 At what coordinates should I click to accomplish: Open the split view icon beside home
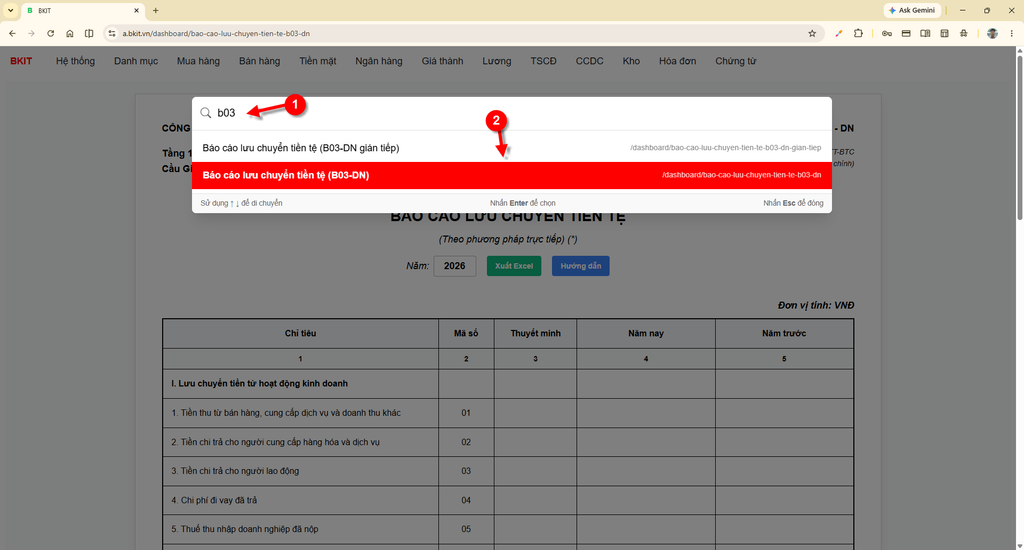pos(89,33)
